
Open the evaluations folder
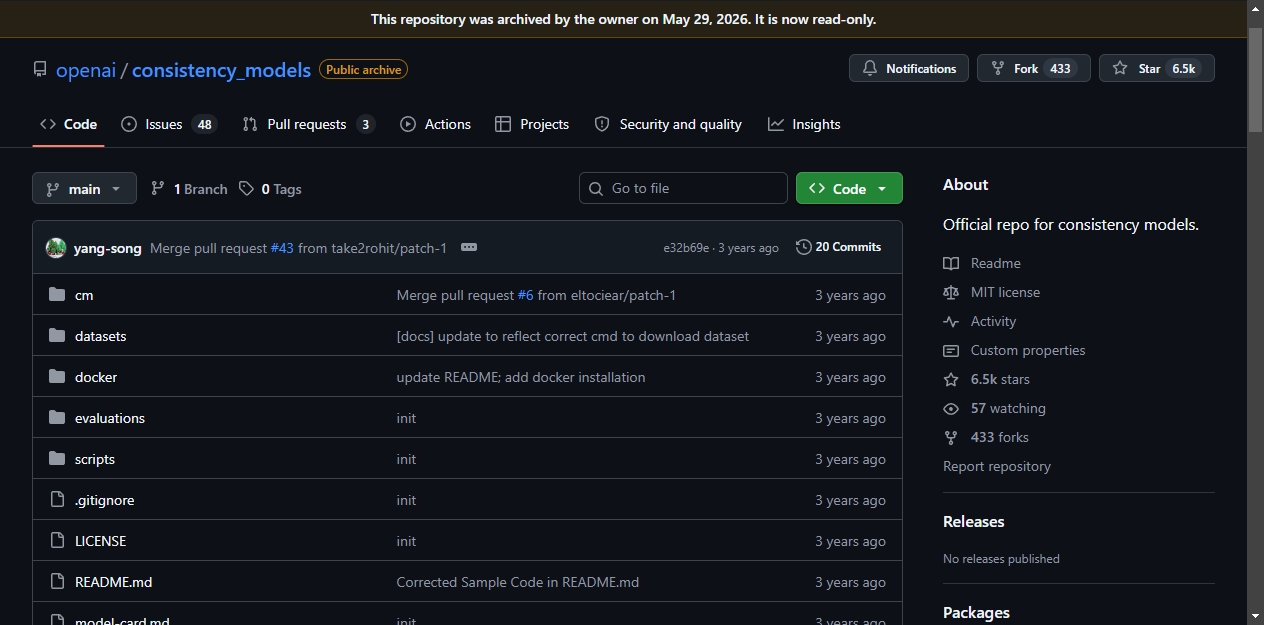(x=110, y=418)
